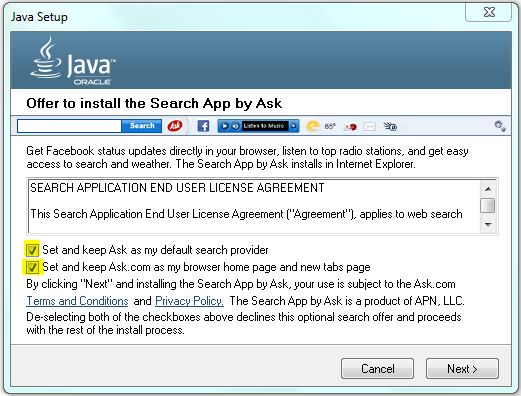Open the Terms and Conditions link
This screenshot has height=396, width=521.
[x=77, y=301]
